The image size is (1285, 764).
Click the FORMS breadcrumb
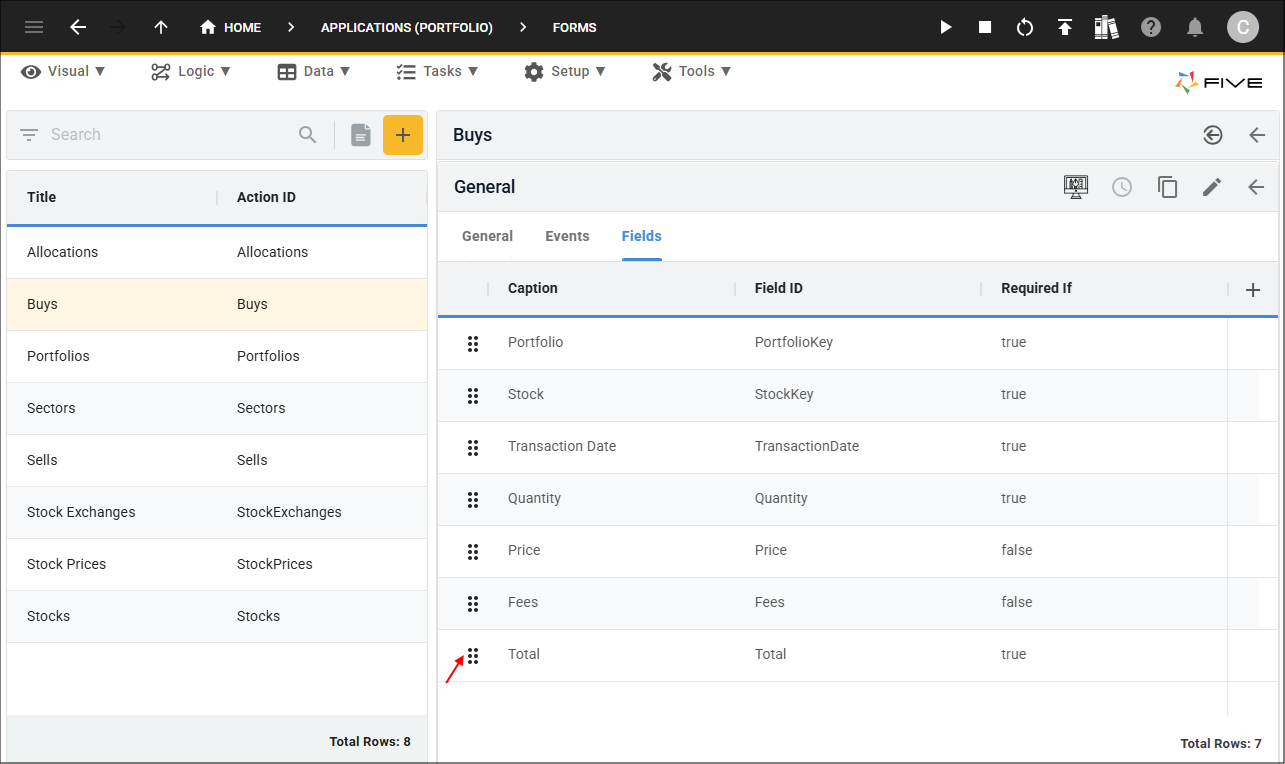[575, 27]
